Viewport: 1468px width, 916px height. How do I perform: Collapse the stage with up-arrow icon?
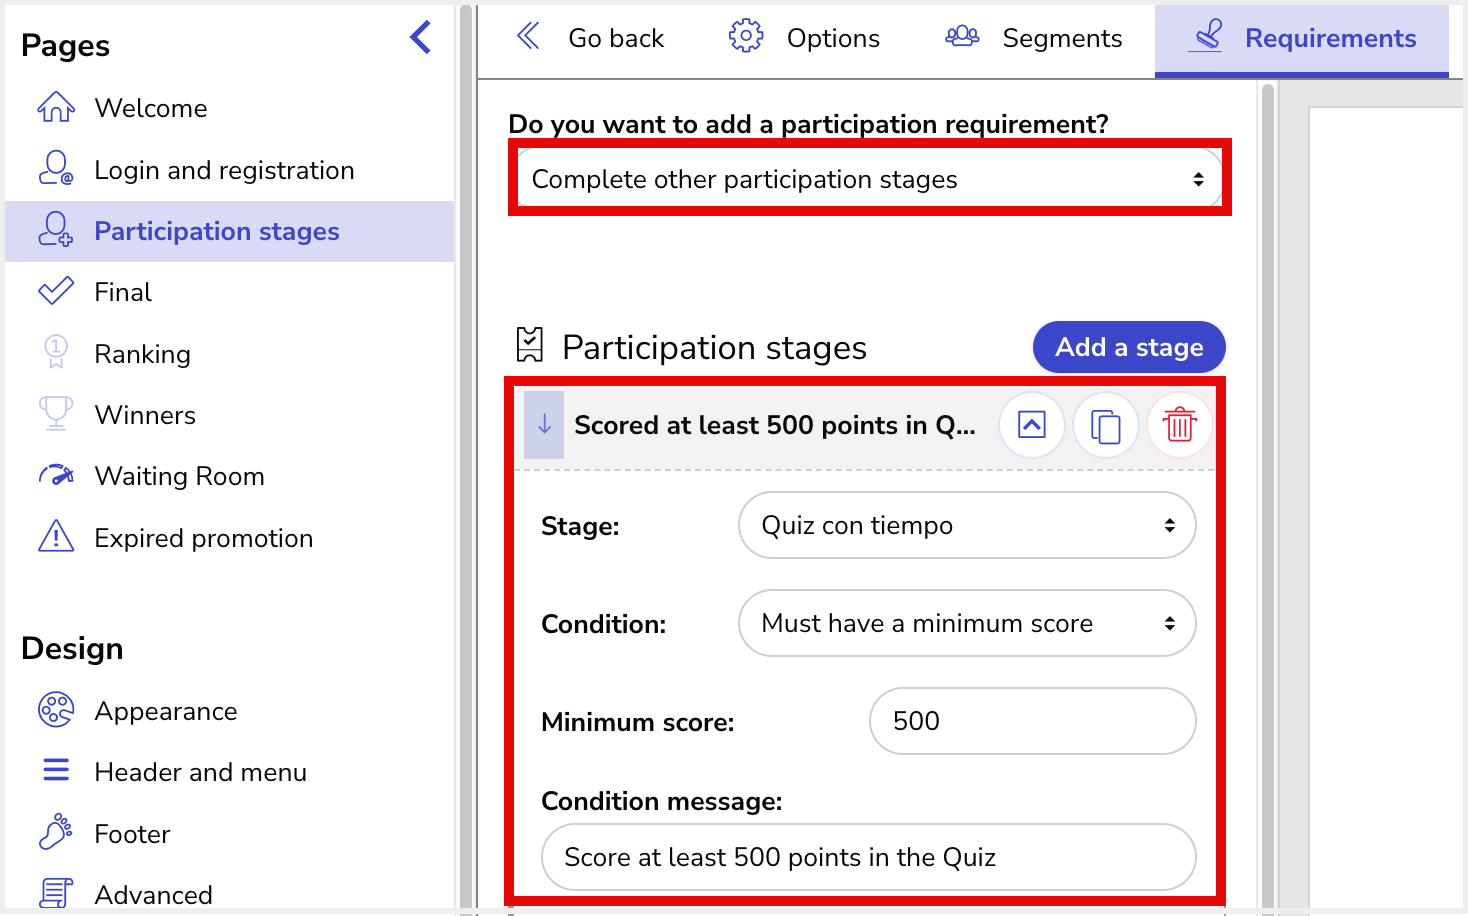tap(1032, 425)
